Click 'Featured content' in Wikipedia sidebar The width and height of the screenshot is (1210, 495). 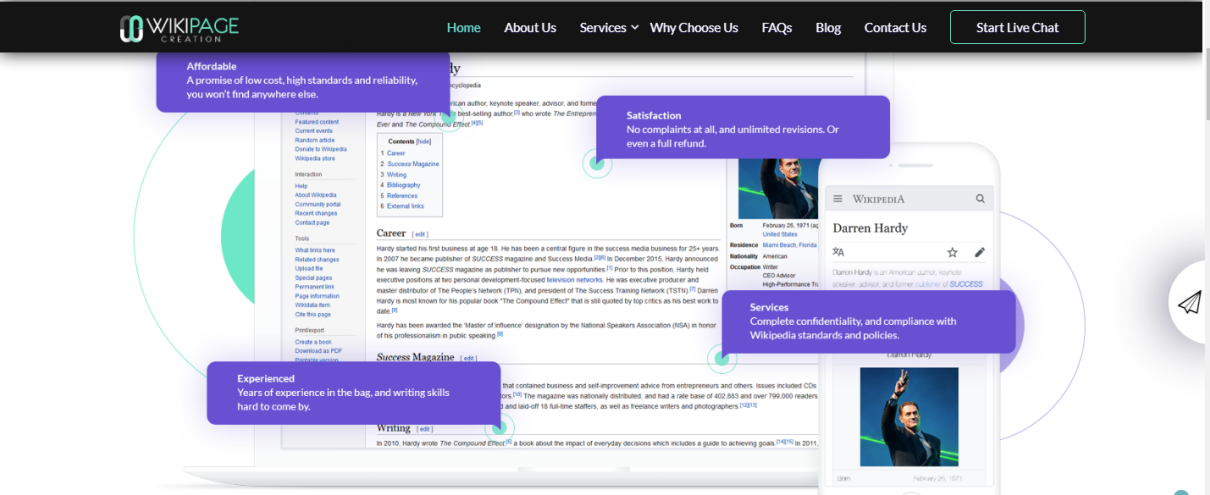click(316, 122)
